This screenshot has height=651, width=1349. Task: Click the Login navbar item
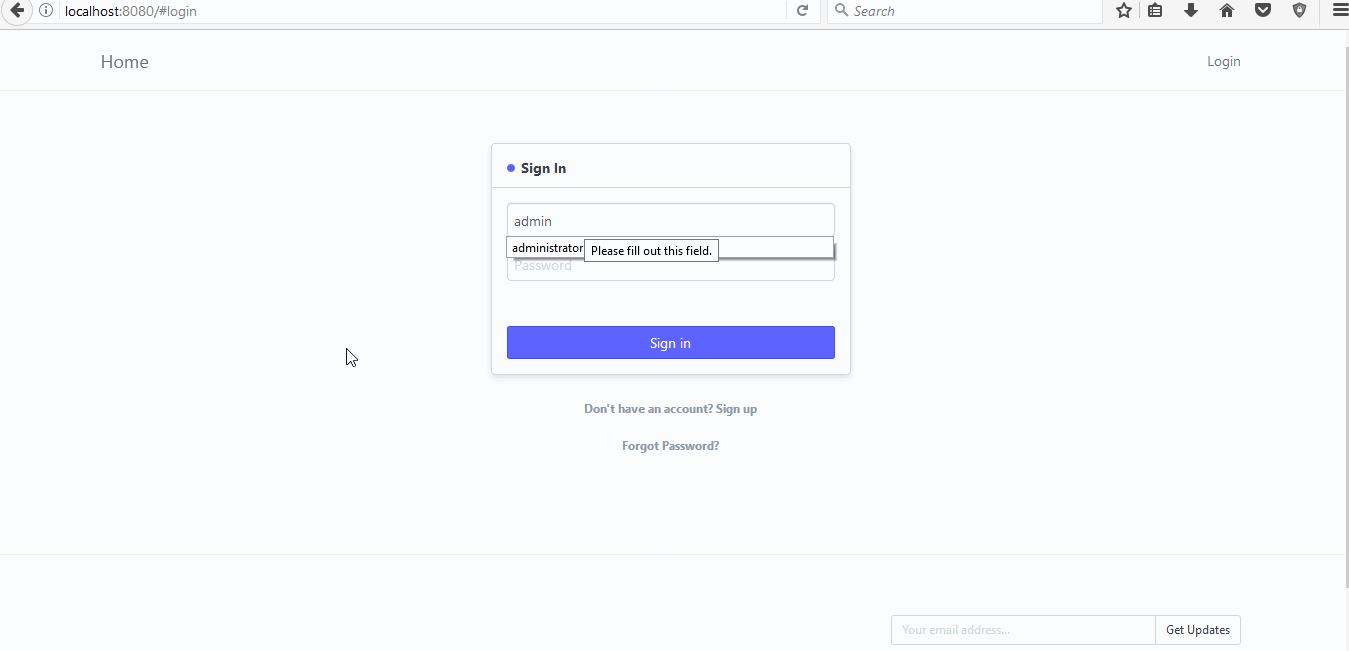(1223, 61)
